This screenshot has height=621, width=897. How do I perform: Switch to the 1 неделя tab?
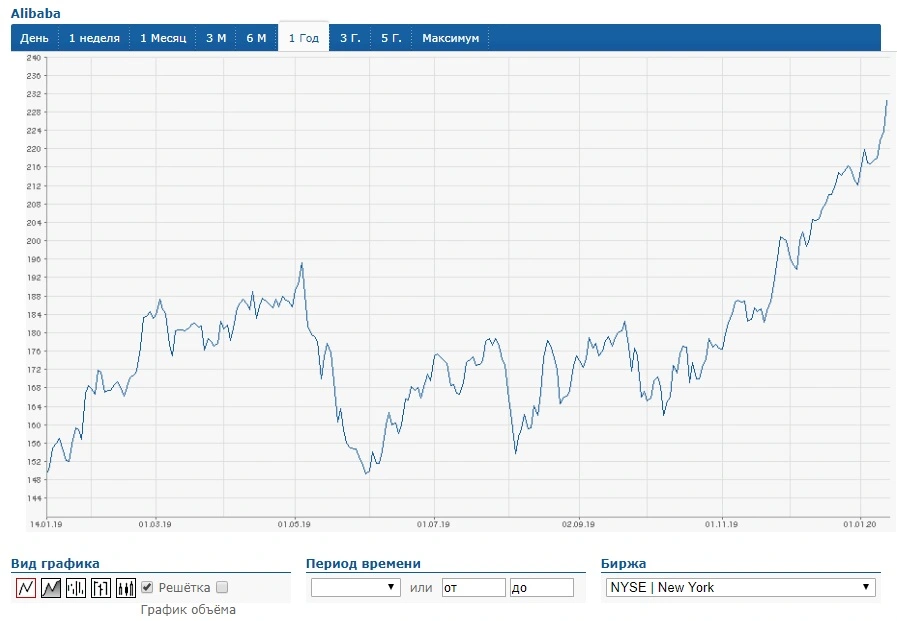pyautogui.click(x=94, y=38)
